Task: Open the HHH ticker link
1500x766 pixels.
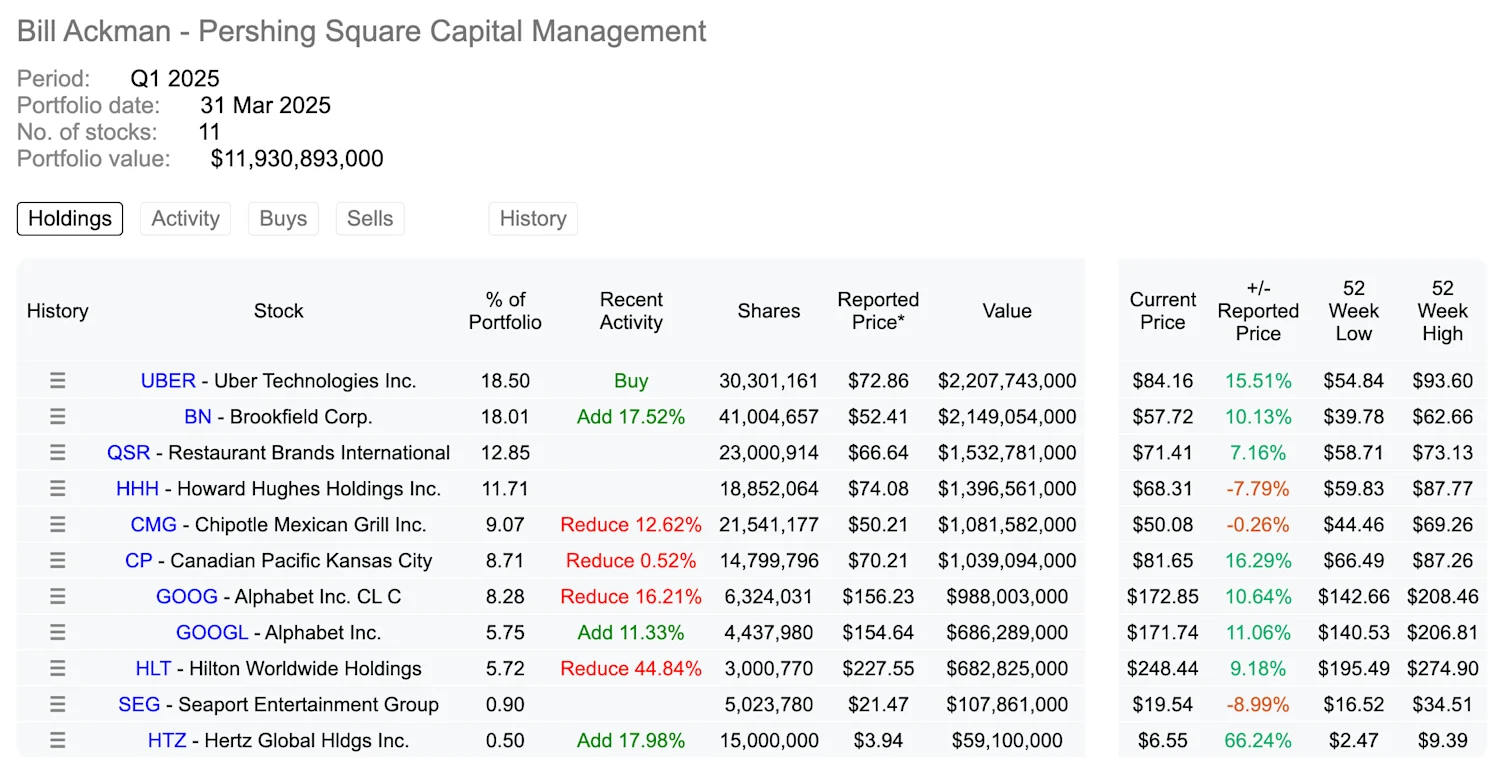Action: (x=137, y=489)
